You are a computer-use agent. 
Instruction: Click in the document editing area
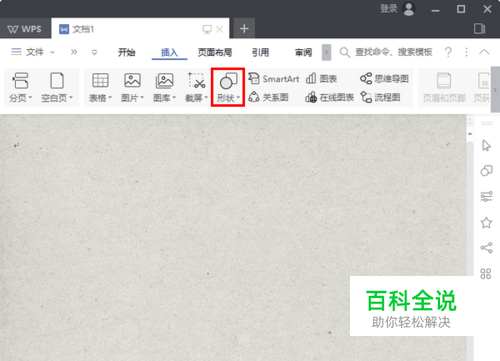coord(233,237)
